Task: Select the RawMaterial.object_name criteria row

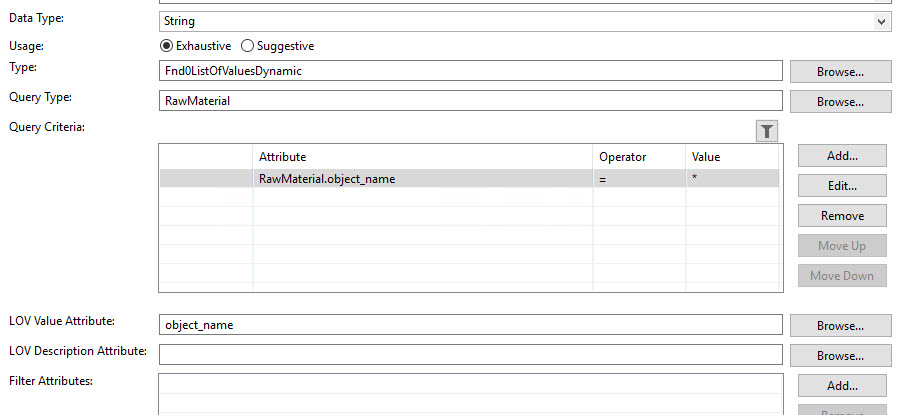Action: (469, 179)
